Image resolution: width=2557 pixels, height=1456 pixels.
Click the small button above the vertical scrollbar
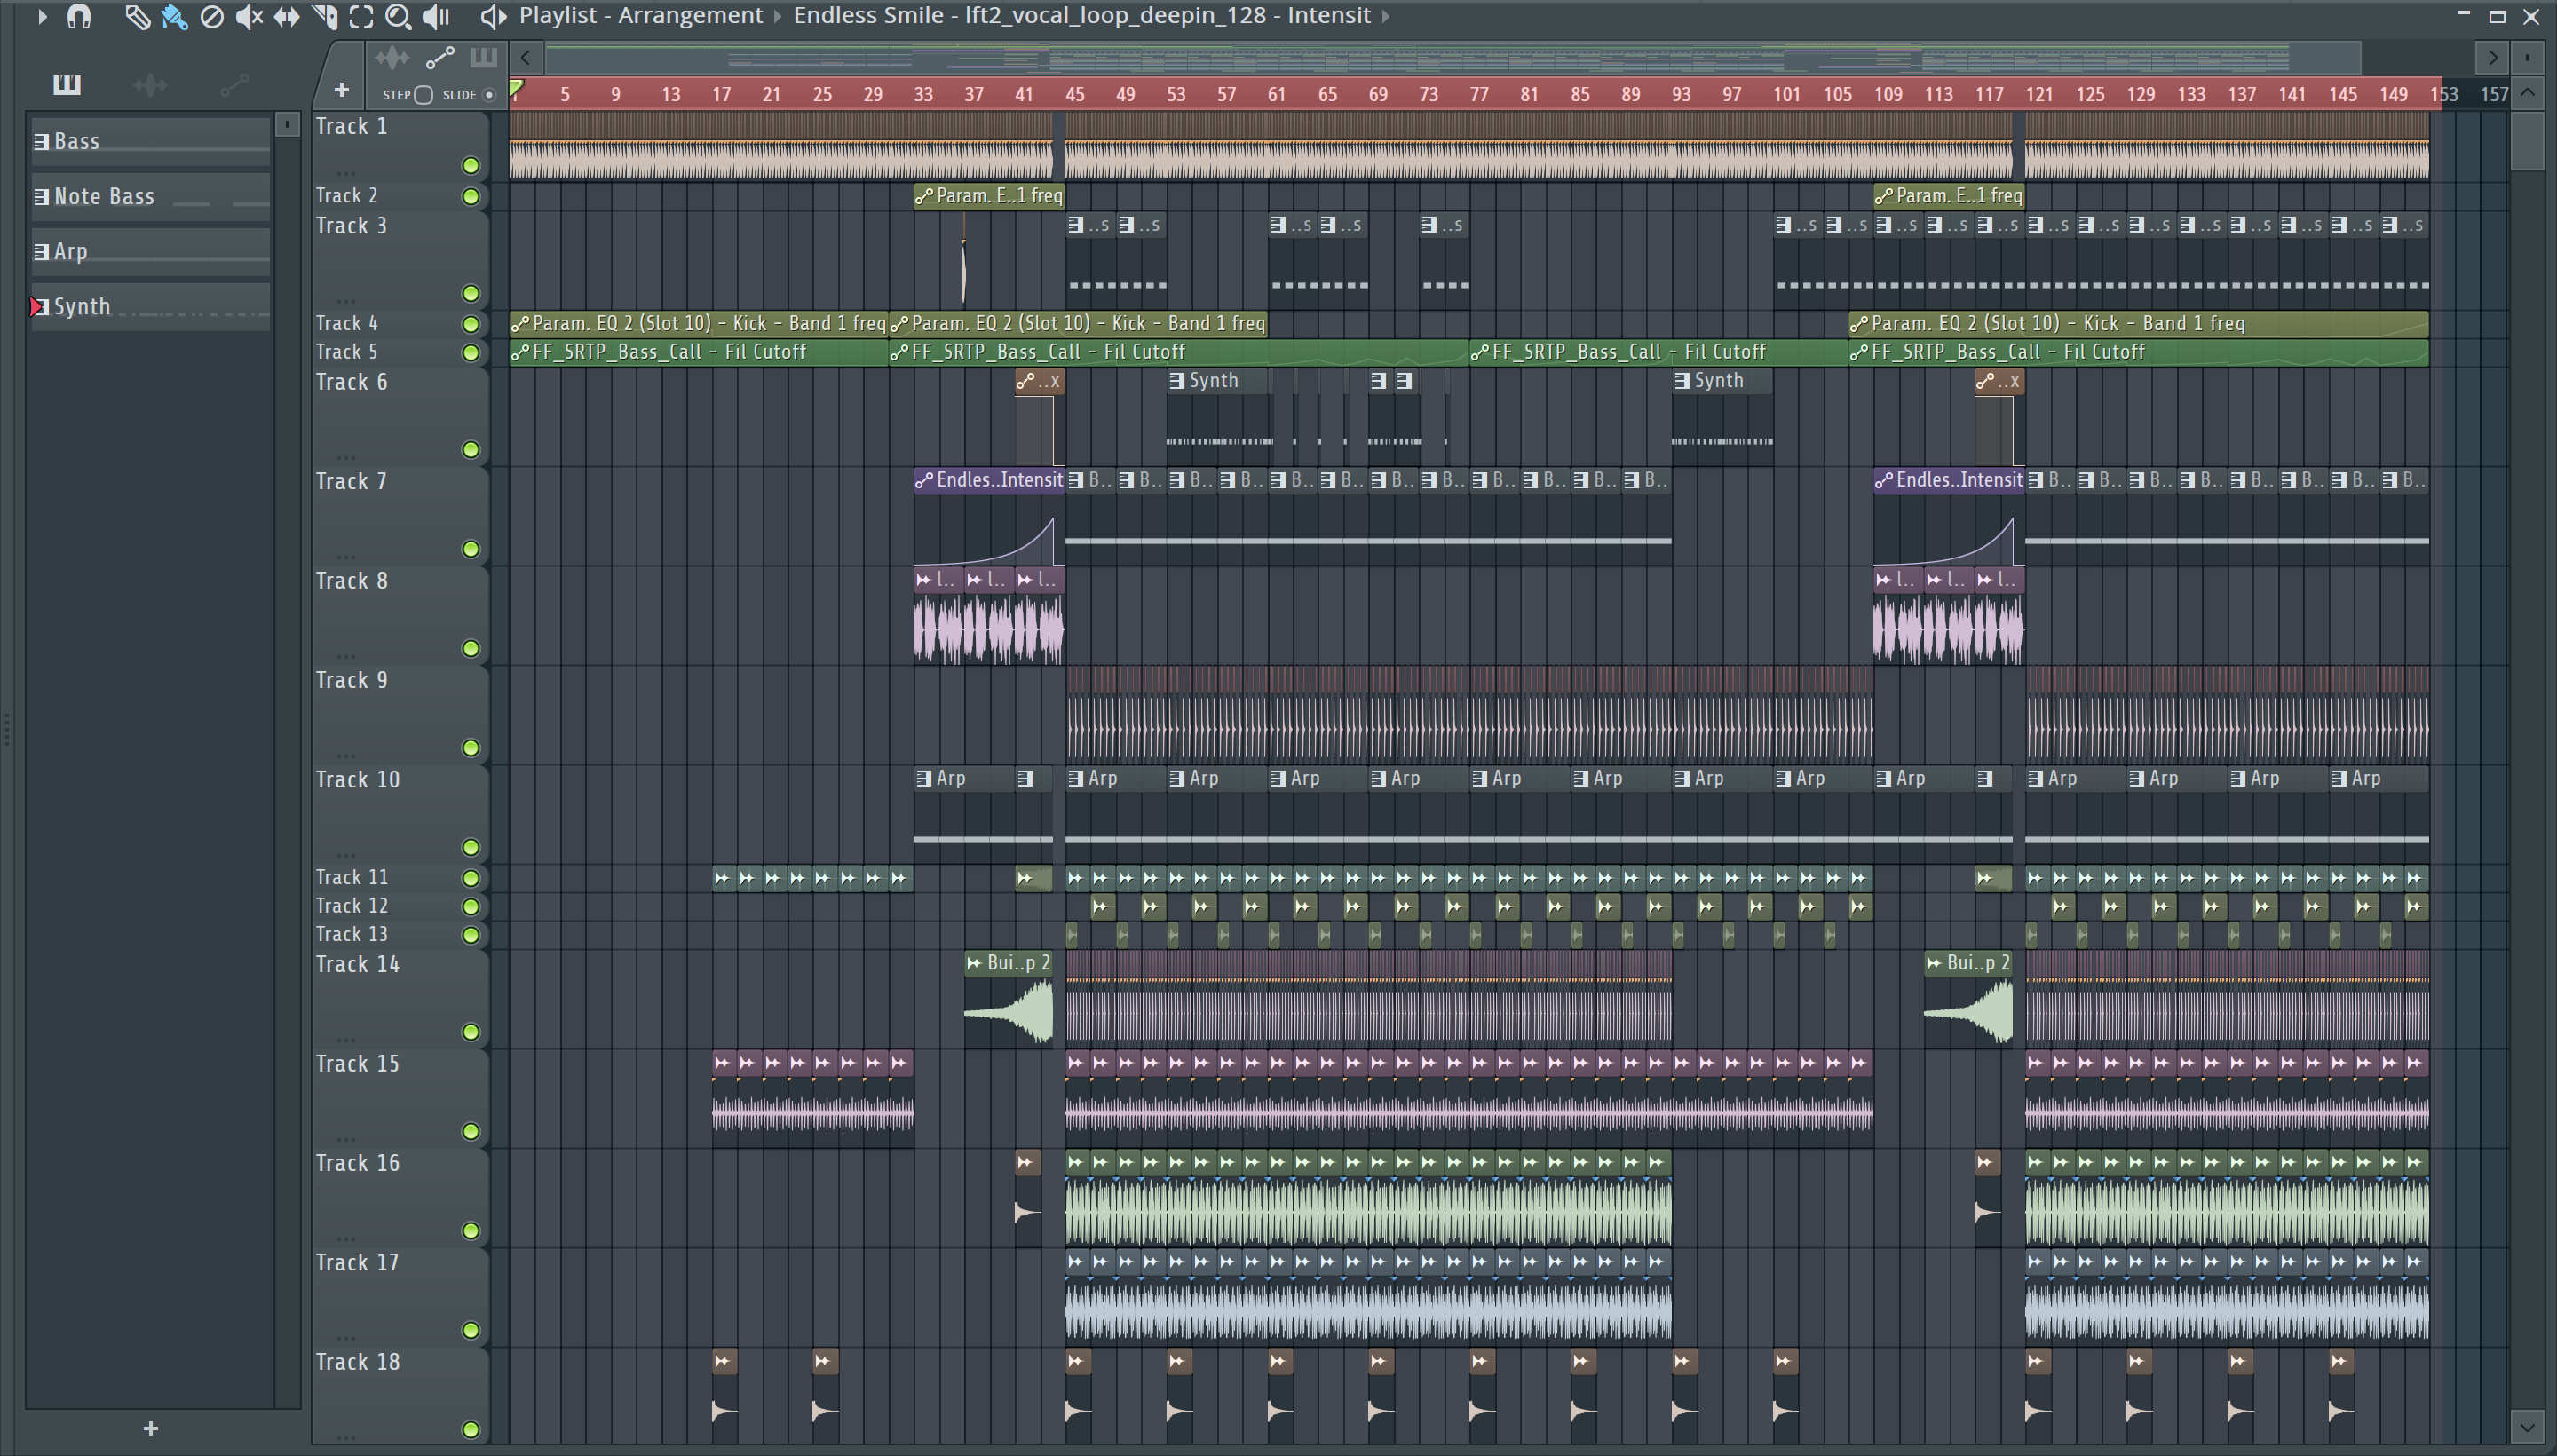click(x=2528, y=58)
